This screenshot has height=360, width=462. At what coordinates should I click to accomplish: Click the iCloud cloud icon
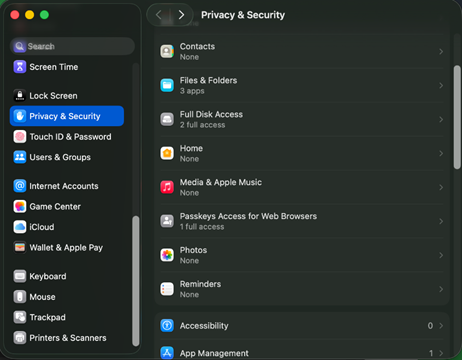20,227
